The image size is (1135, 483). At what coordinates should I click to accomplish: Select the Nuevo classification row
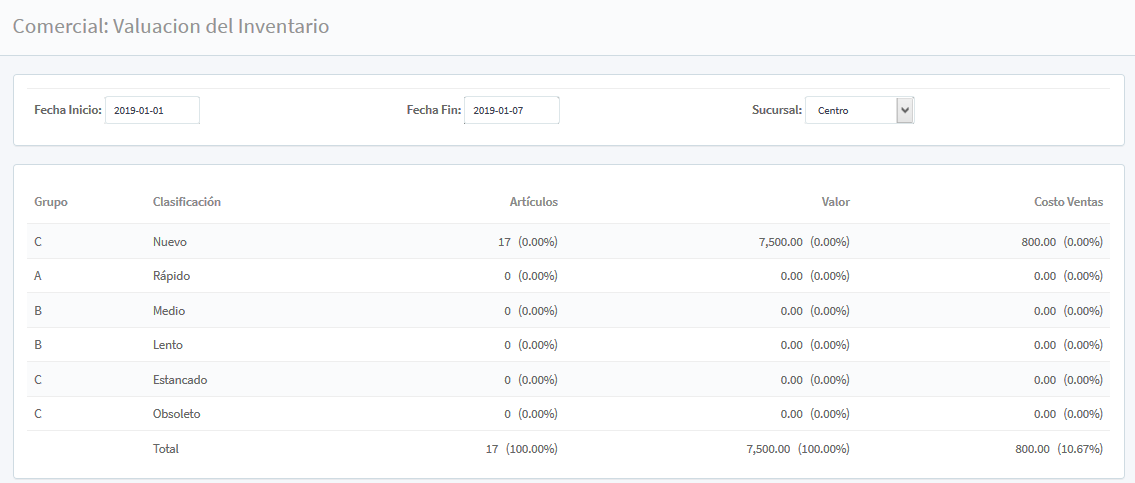tap(170, 242)
